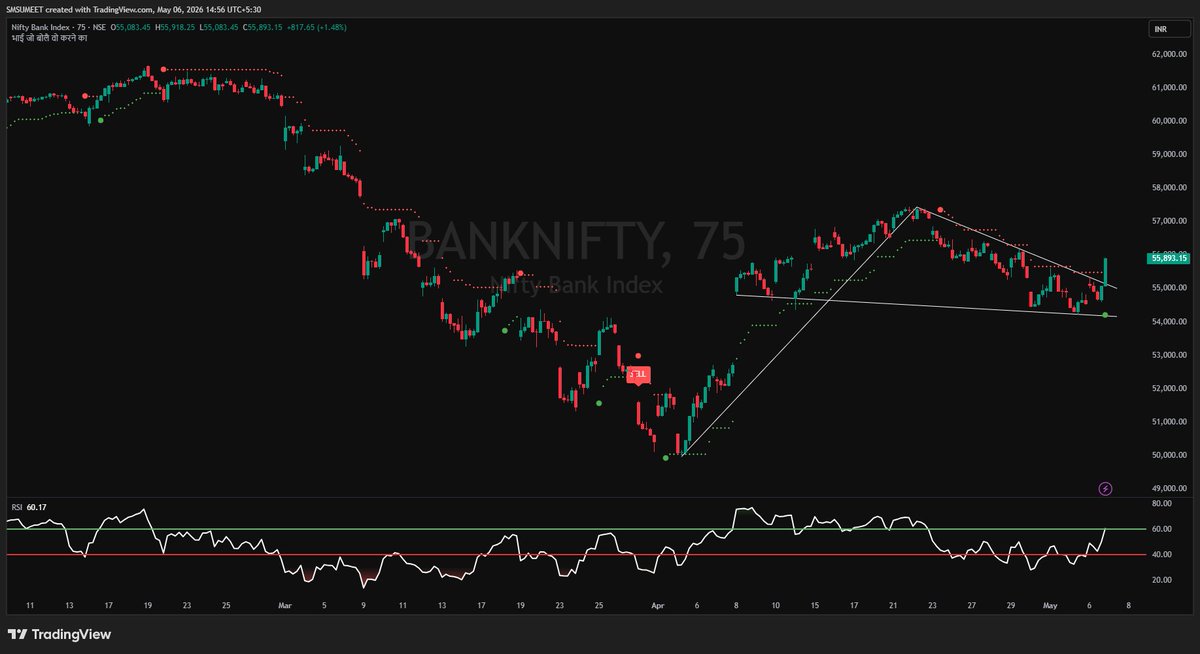The width and height of the screenshot is (1200, 654).
Task: Click the date label 21 on time axis
Action: [893, 606]
